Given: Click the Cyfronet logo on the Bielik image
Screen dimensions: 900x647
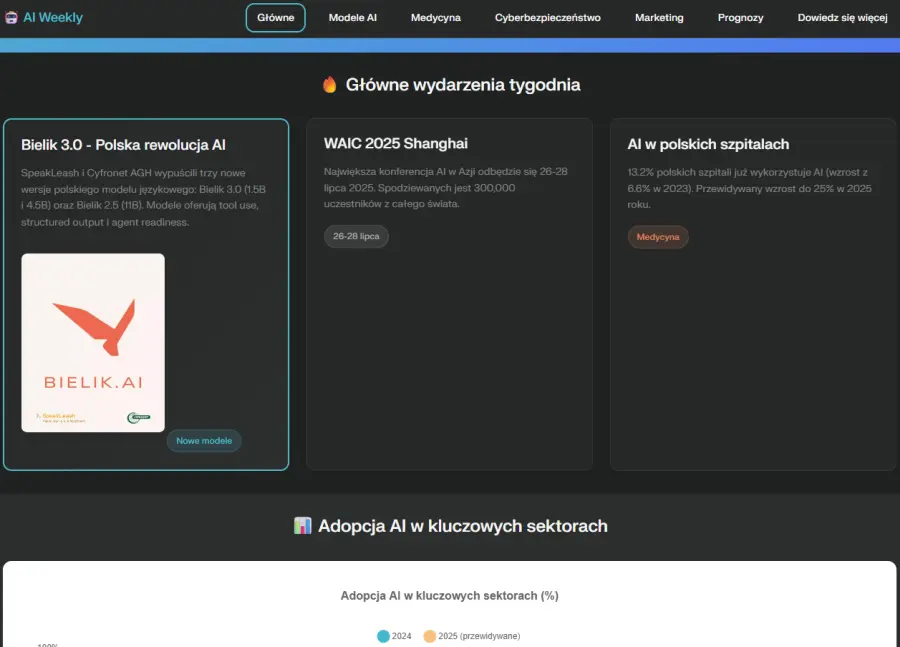Looking at the screenshot, I should pos(139,418).
